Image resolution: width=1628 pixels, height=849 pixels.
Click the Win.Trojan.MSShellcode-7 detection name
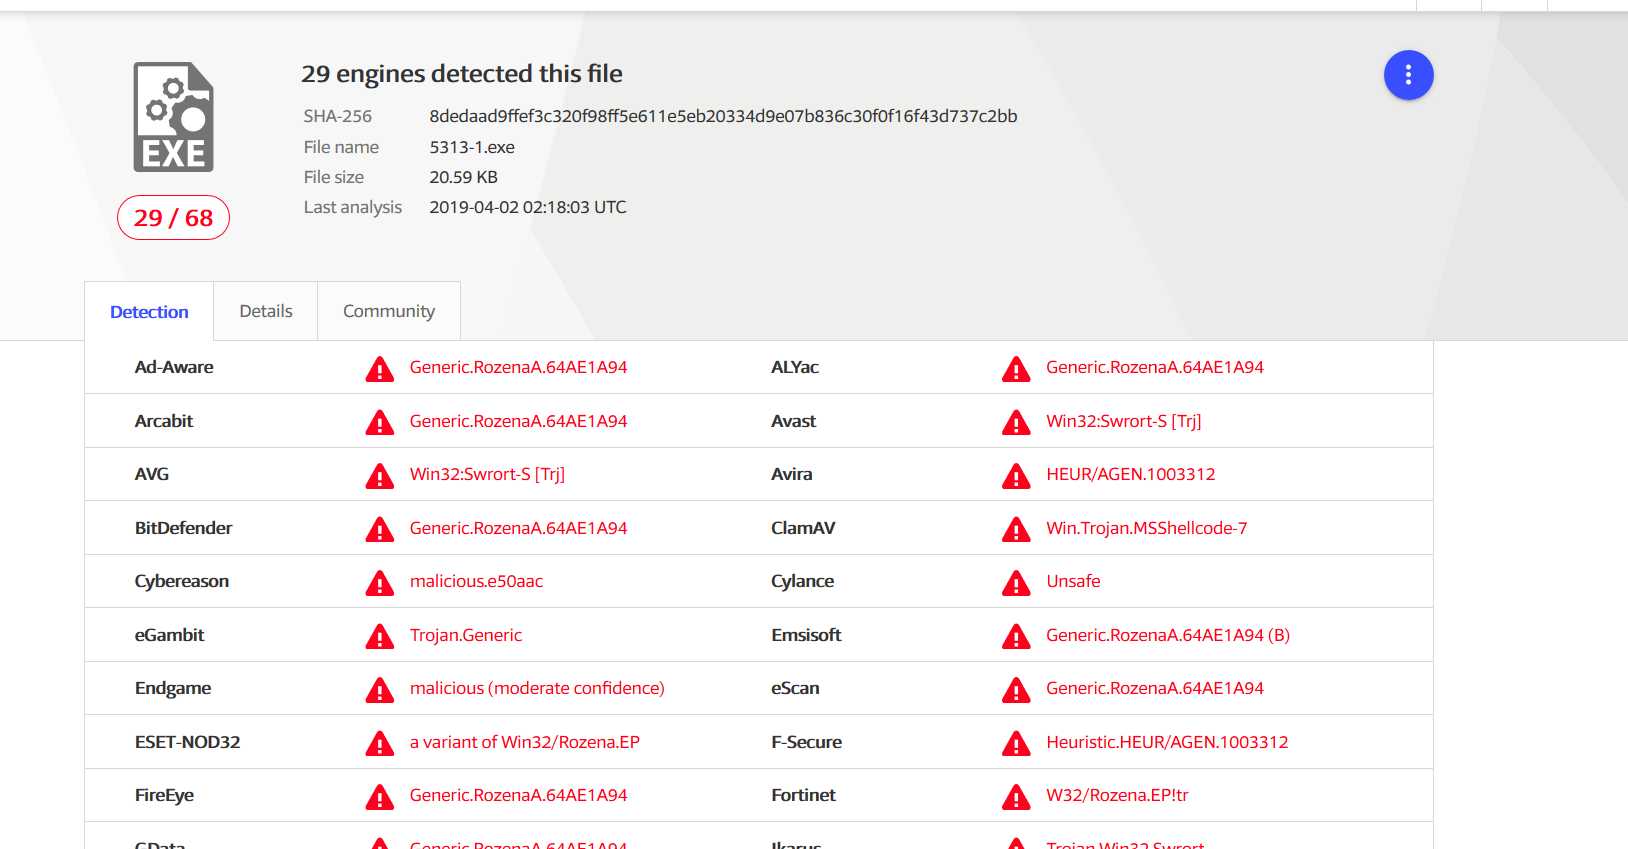pyautogui.click(x=1146, y=528)
